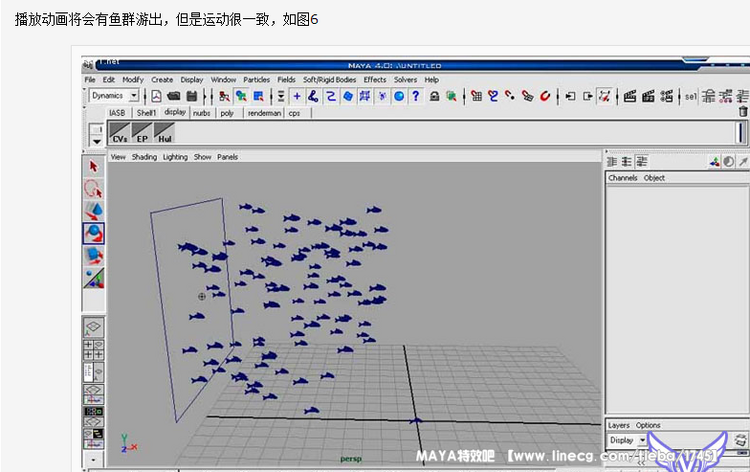The height and width of the screenshot is (472, 750).
Task: Switch to the cps shelf tab
Action: [x=294, y=113]
